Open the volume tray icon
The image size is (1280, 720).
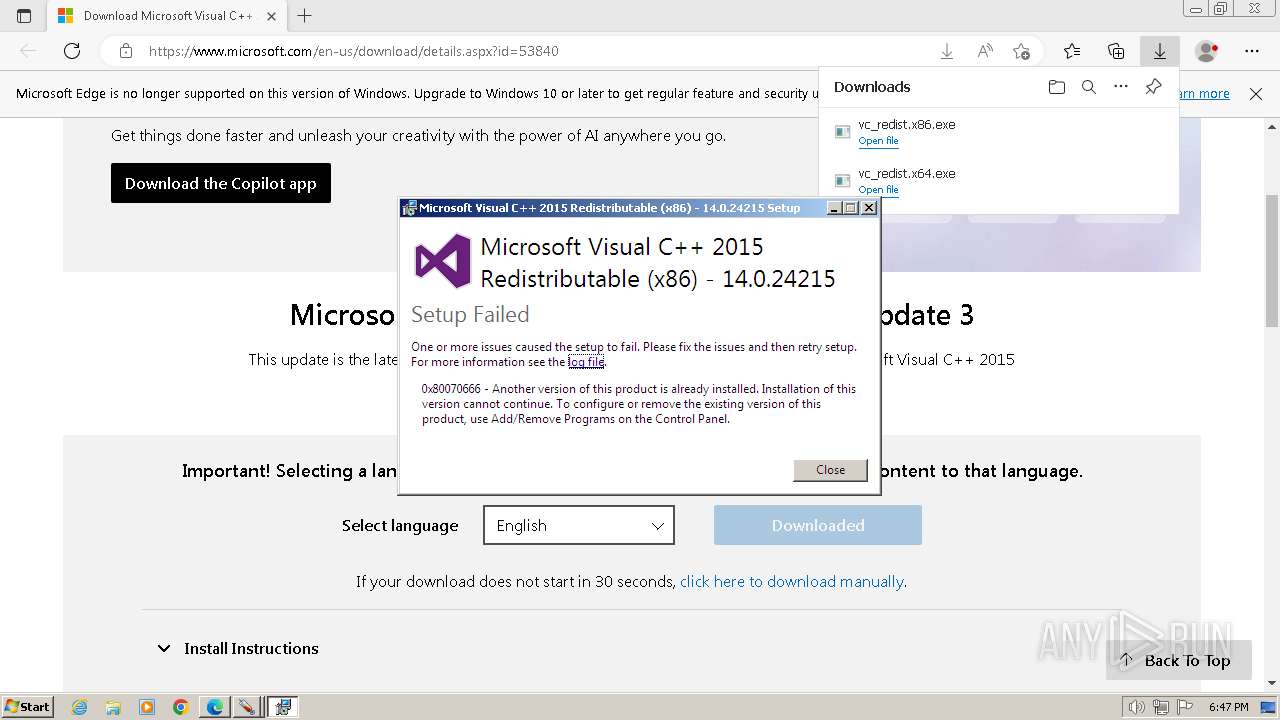(x=1139, y=707)
